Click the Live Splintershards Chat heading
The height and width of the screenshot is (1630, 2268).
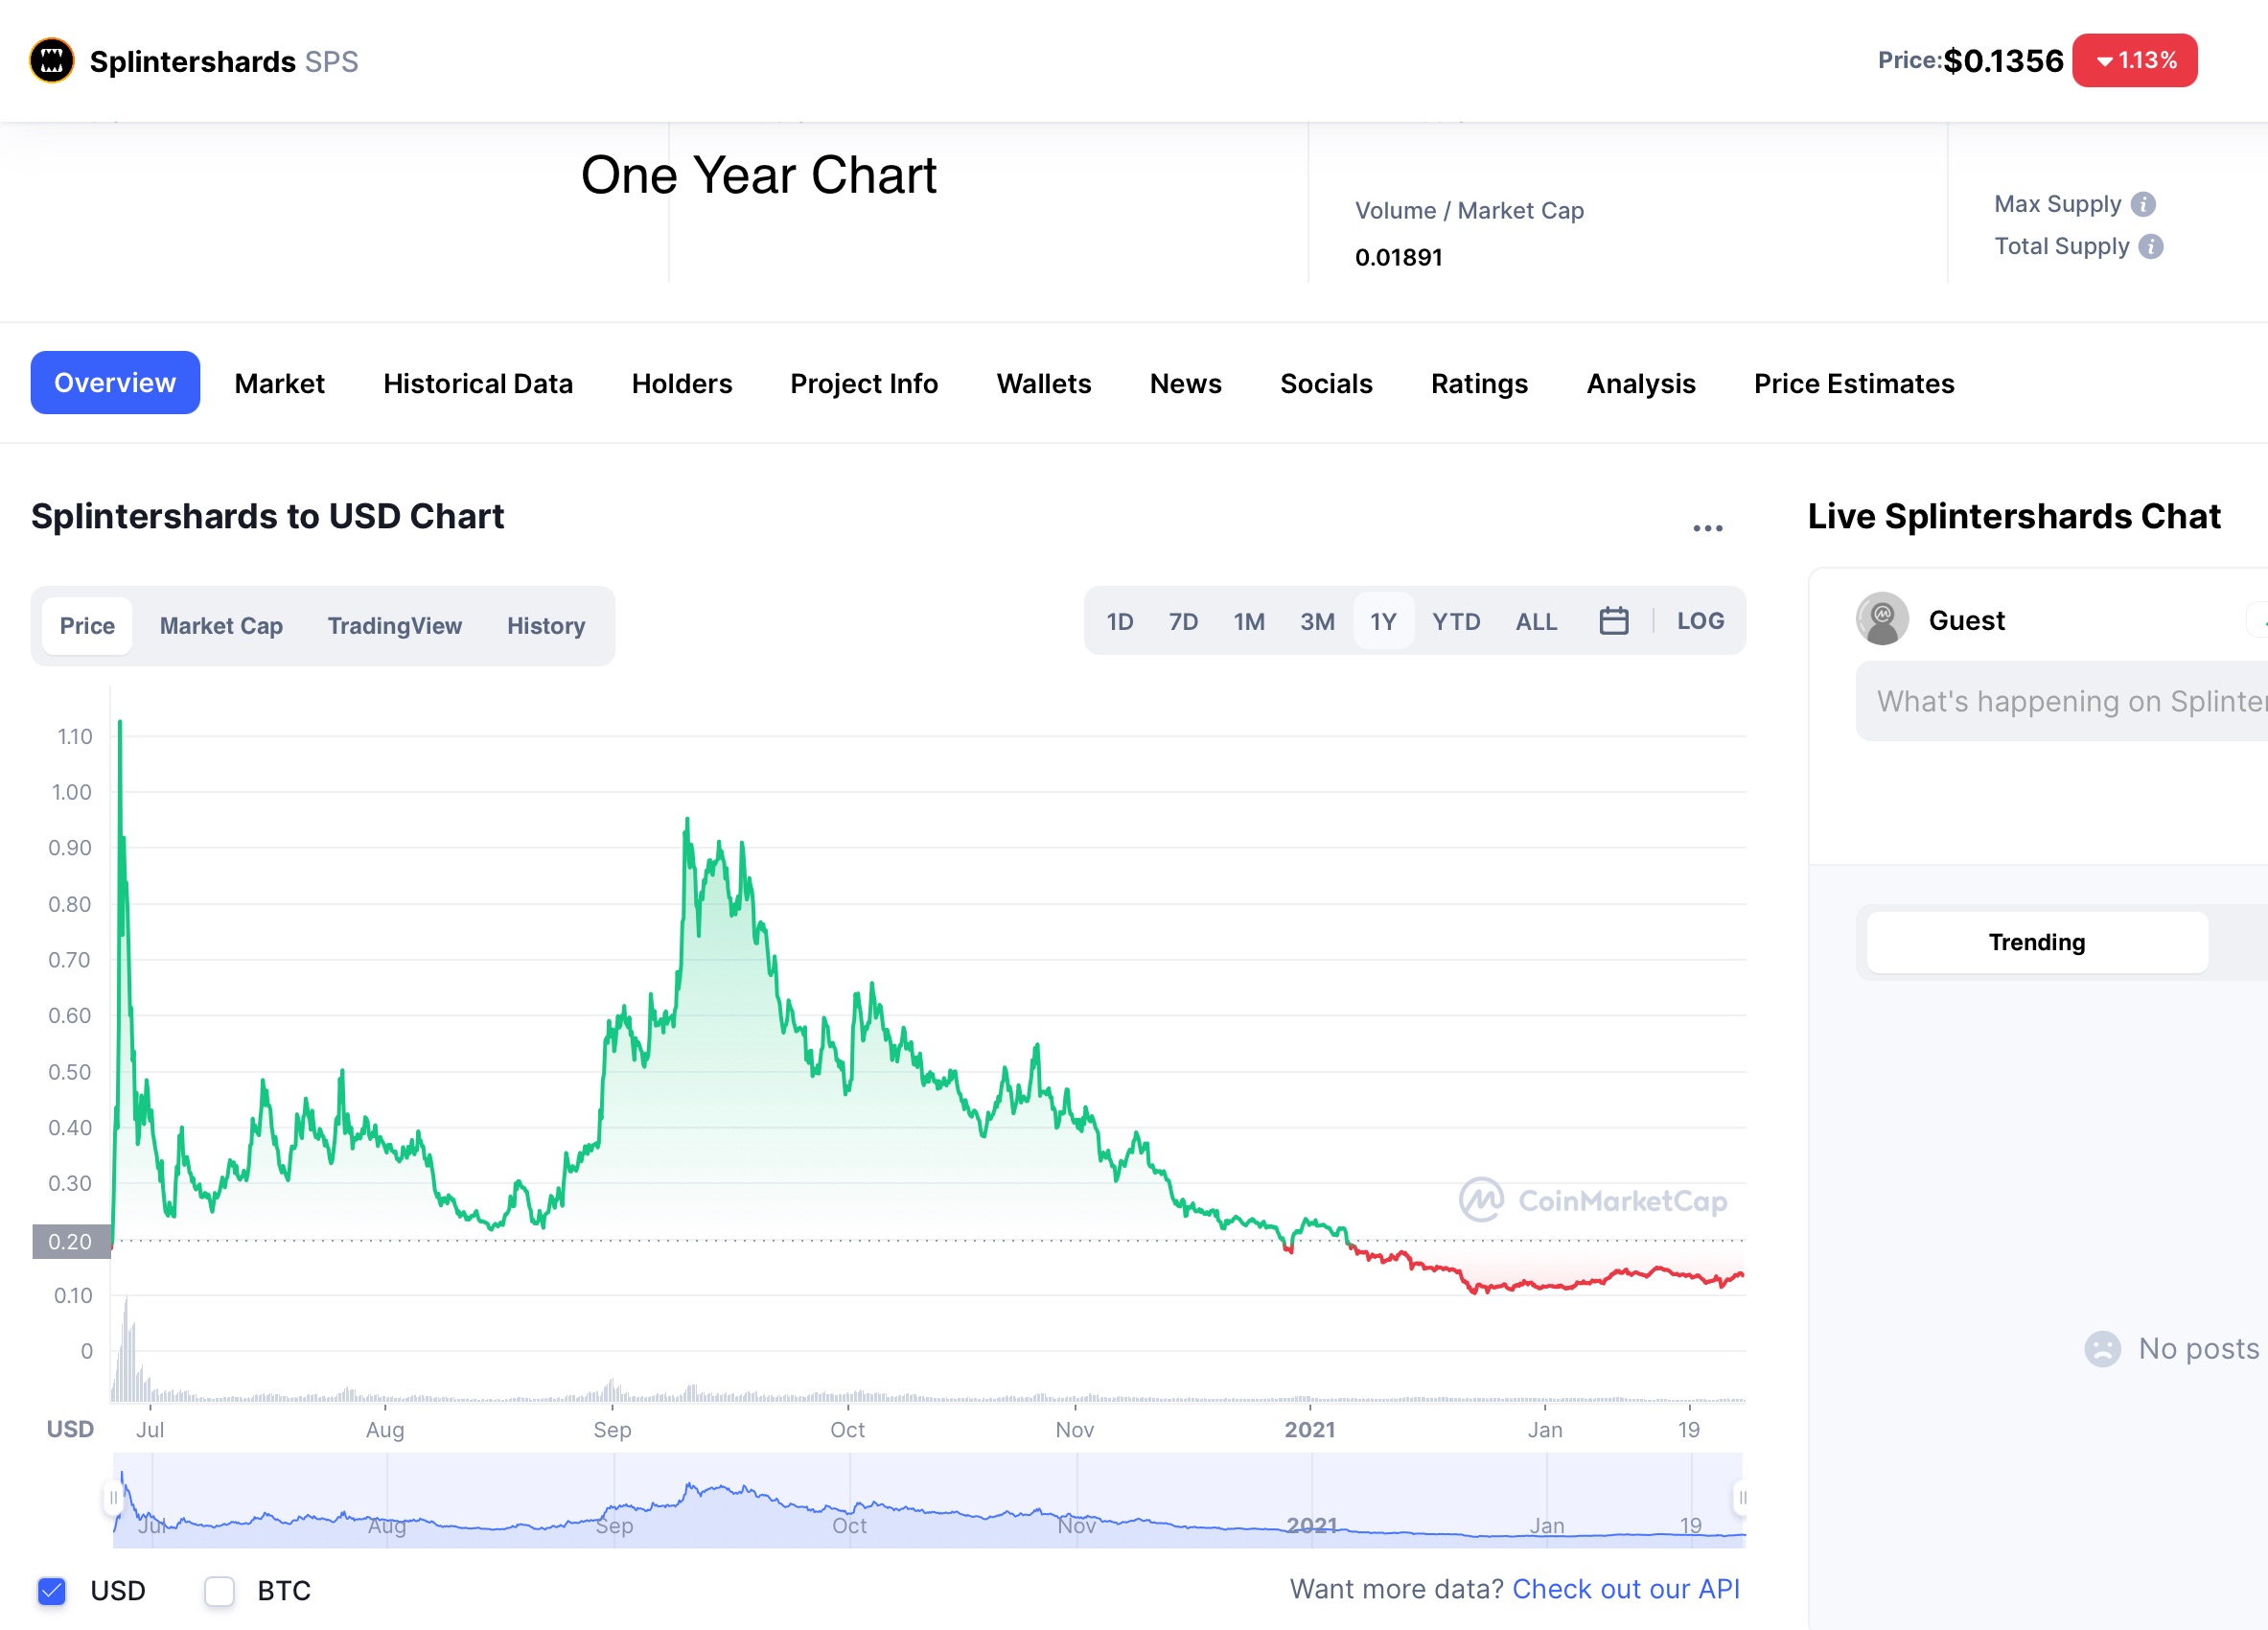point(2013,516)
